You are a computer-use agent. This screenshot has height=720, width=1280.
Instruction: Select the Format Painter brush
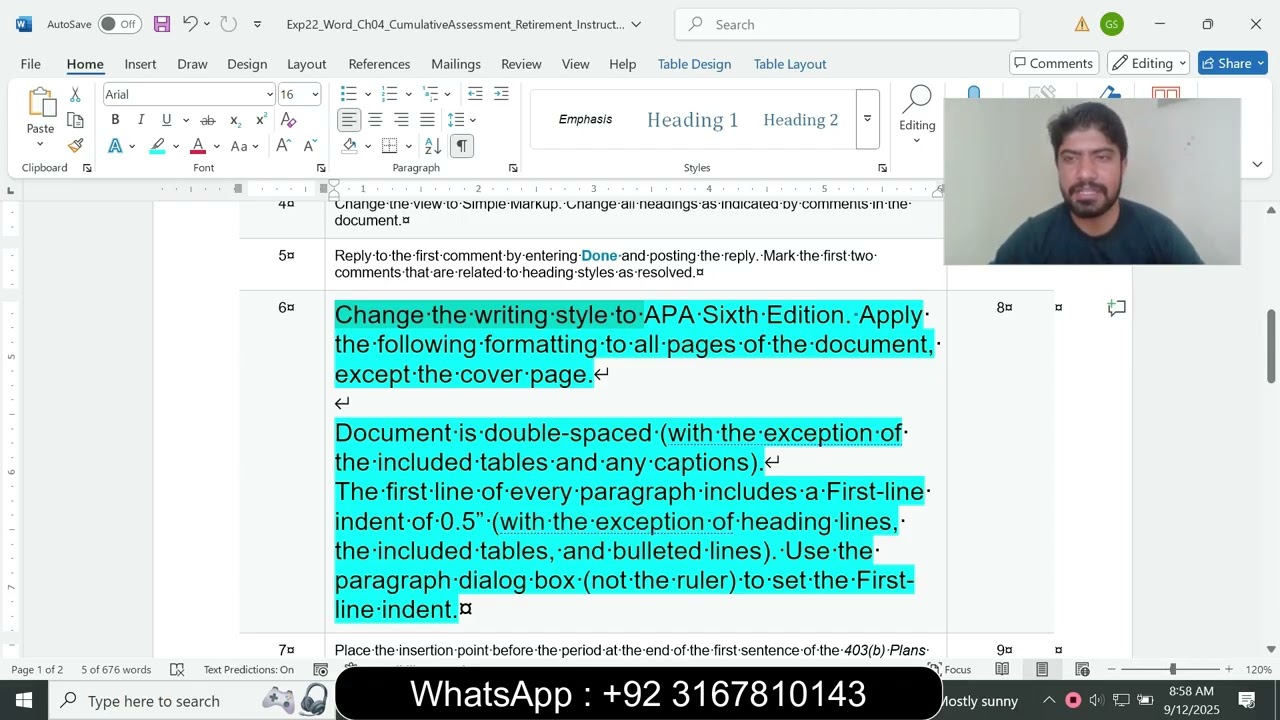pyautogui.click(x=75, y=145)
